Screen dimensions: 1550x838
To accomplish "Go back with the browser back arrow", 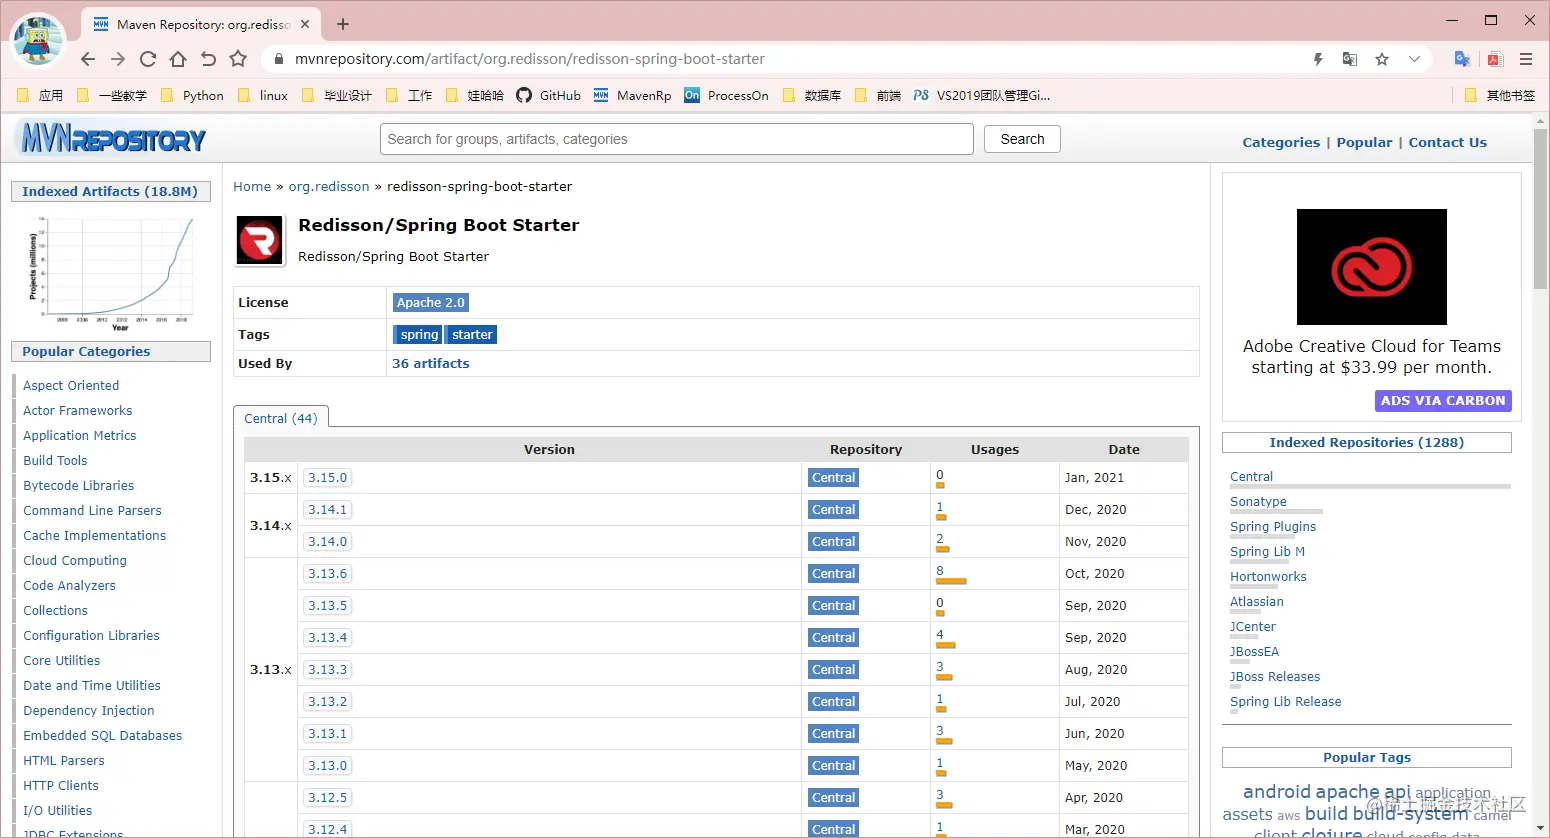I will point(88,59).
